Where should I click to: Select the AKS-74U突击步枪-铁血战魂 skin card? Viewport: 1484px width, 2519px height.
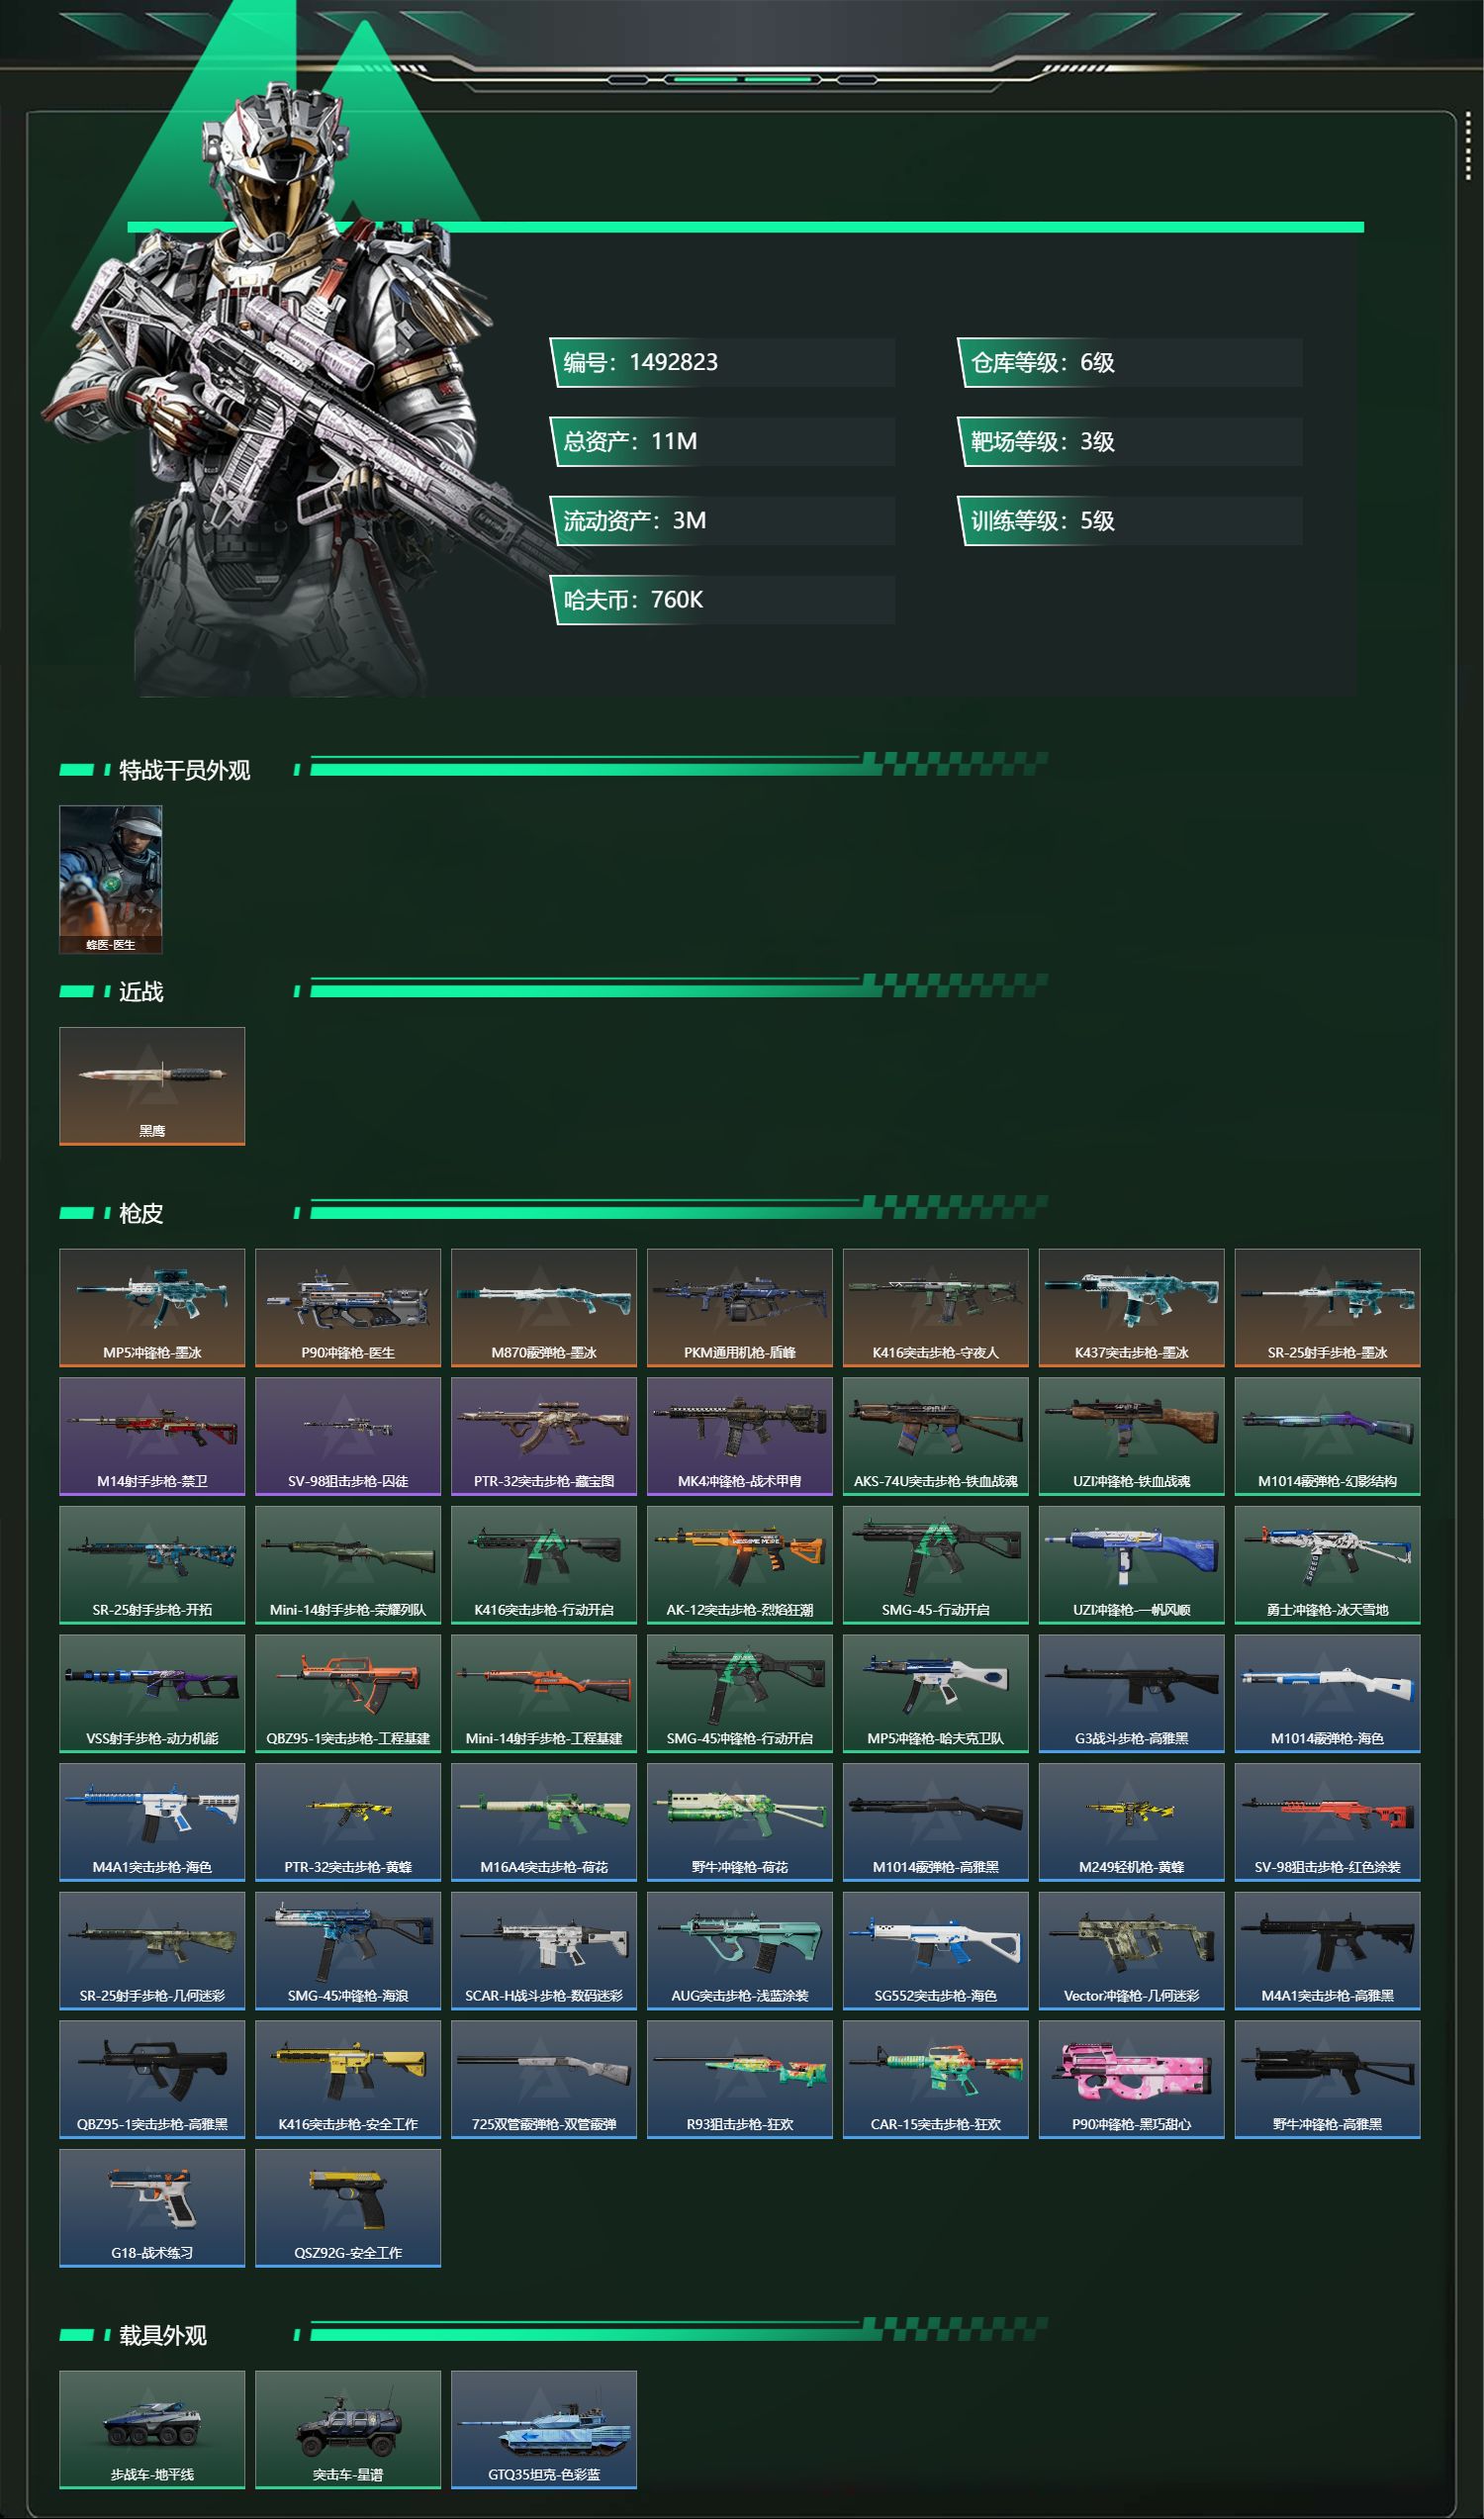pyautogui.click(x=936, y=1436)
